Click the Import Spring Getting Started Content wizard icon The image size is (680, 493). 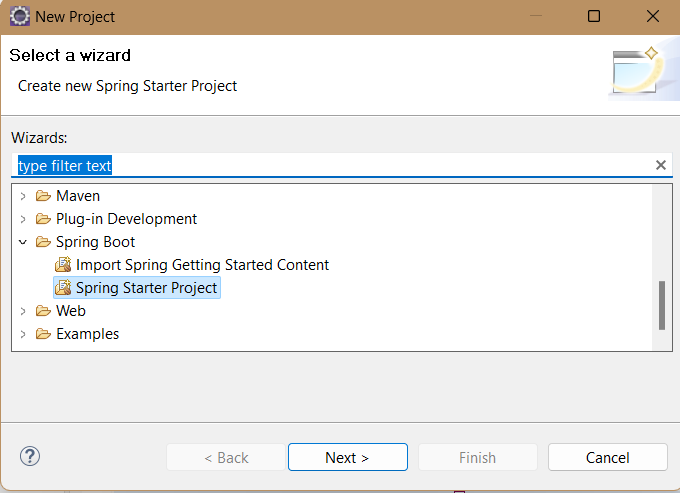63,264
